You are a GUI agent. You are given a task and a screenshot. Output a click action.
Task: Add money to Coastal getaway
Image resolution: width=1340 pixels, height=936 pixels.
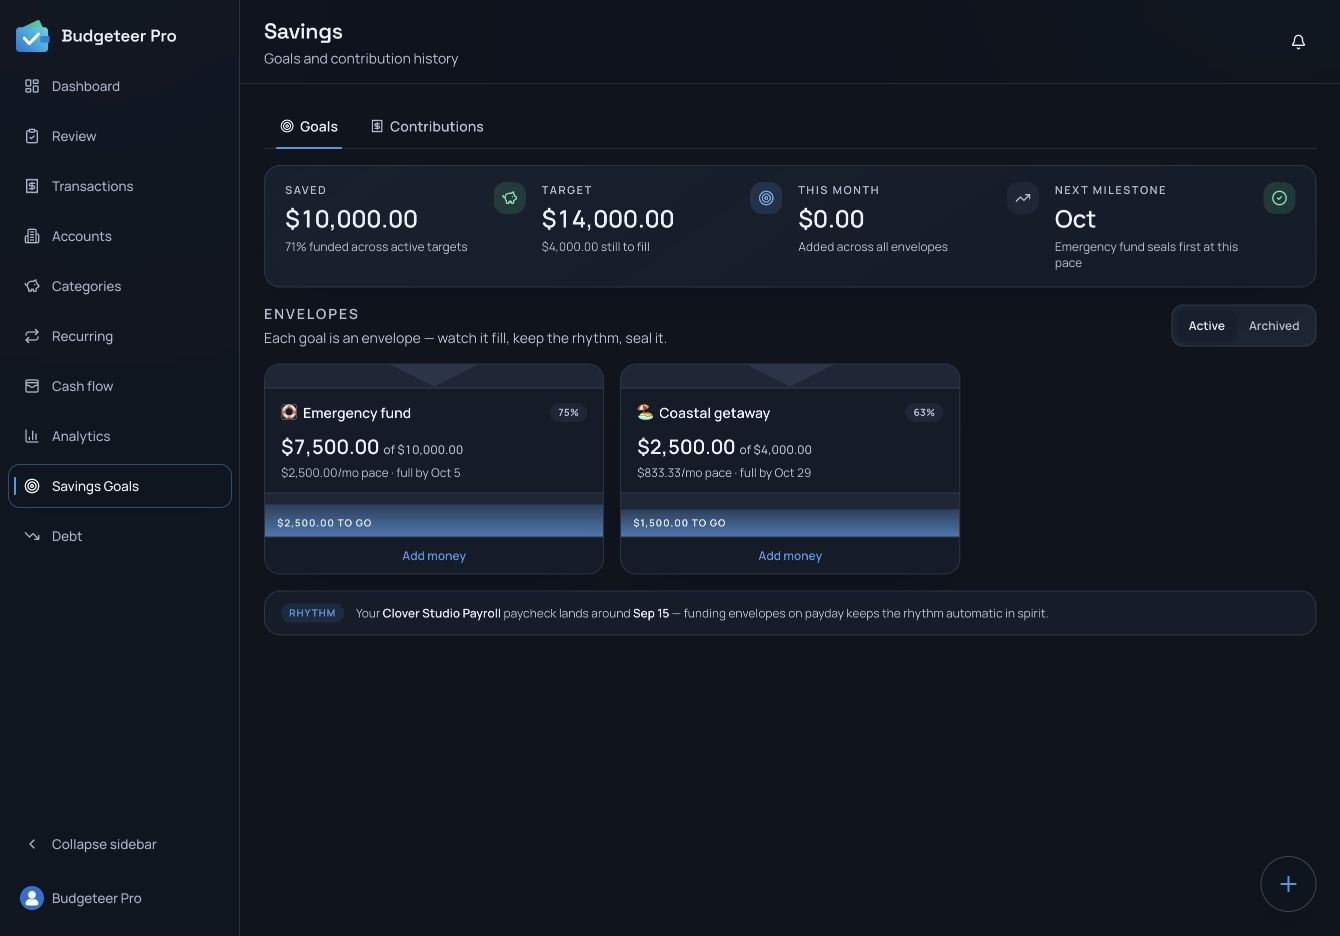pyautogui.click(x=790, y=556)
